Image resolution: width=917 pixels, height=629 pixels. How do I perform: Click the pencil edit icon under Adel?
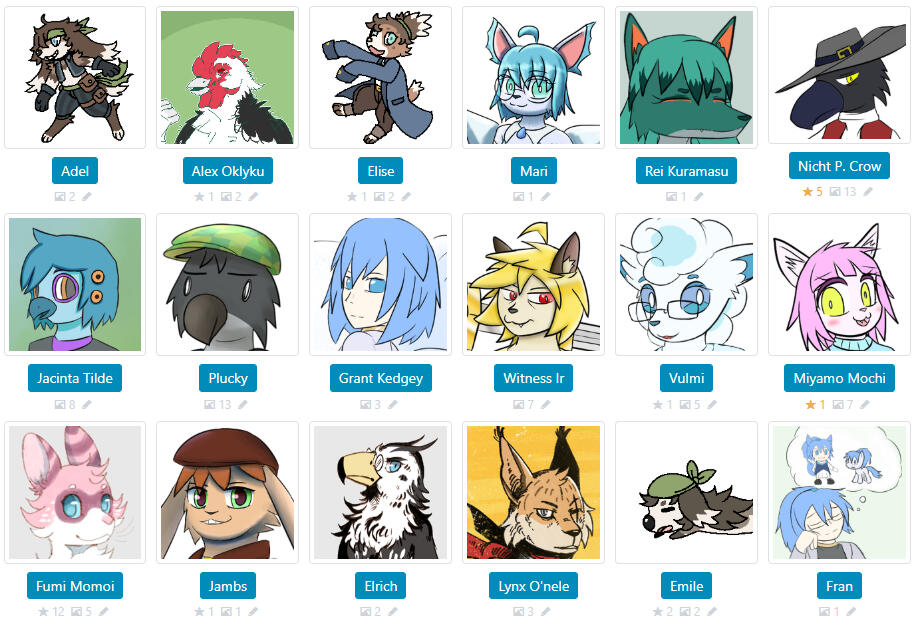[87, 197]
